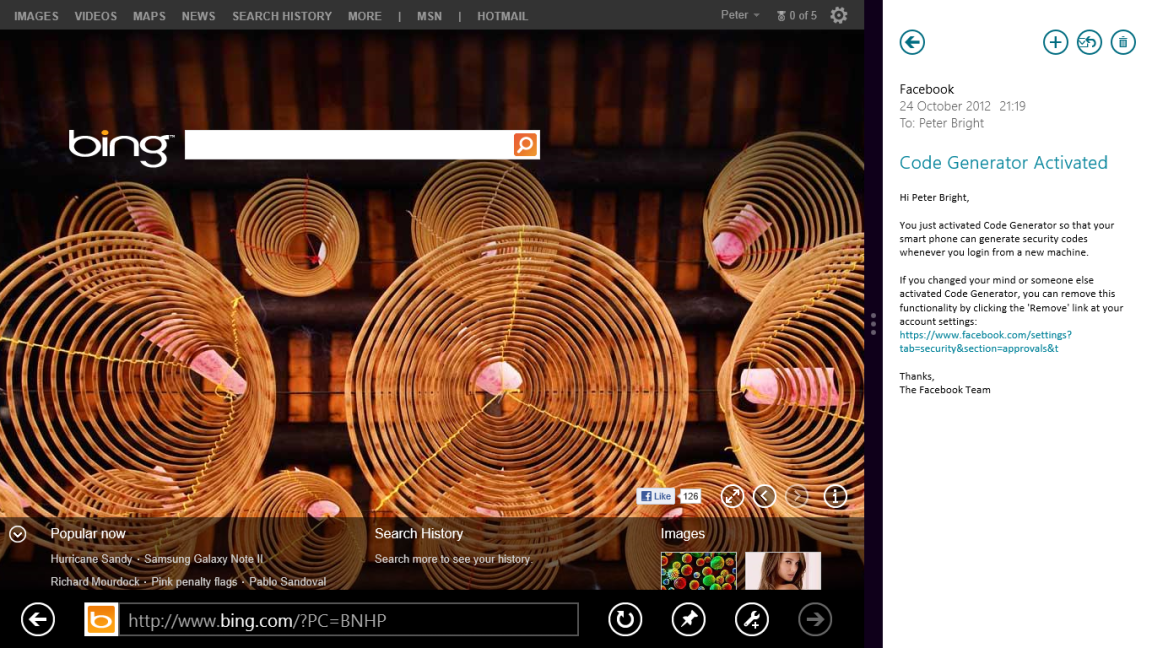Switch to the NEWS section
The height and width of the screenshot is (648, 1152).
point(198,15)
